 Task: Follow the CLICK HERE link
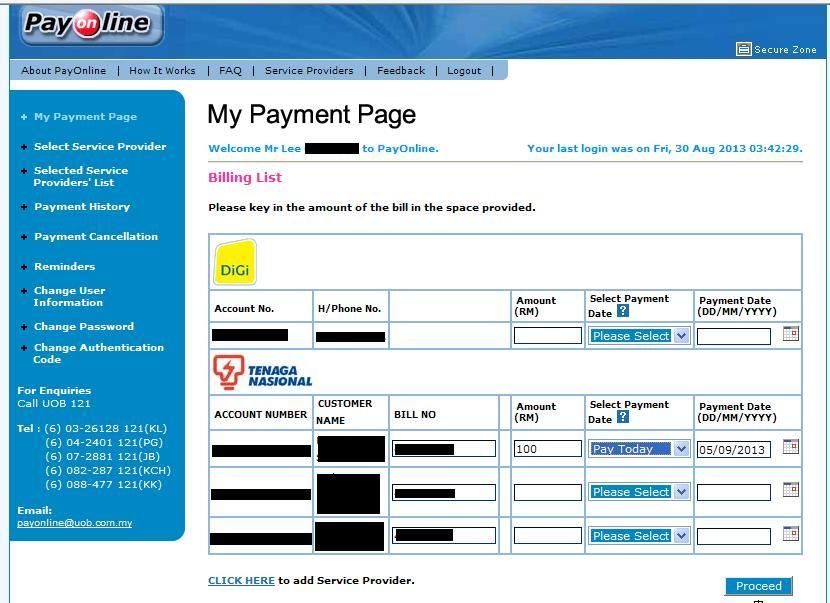(241, 580)
